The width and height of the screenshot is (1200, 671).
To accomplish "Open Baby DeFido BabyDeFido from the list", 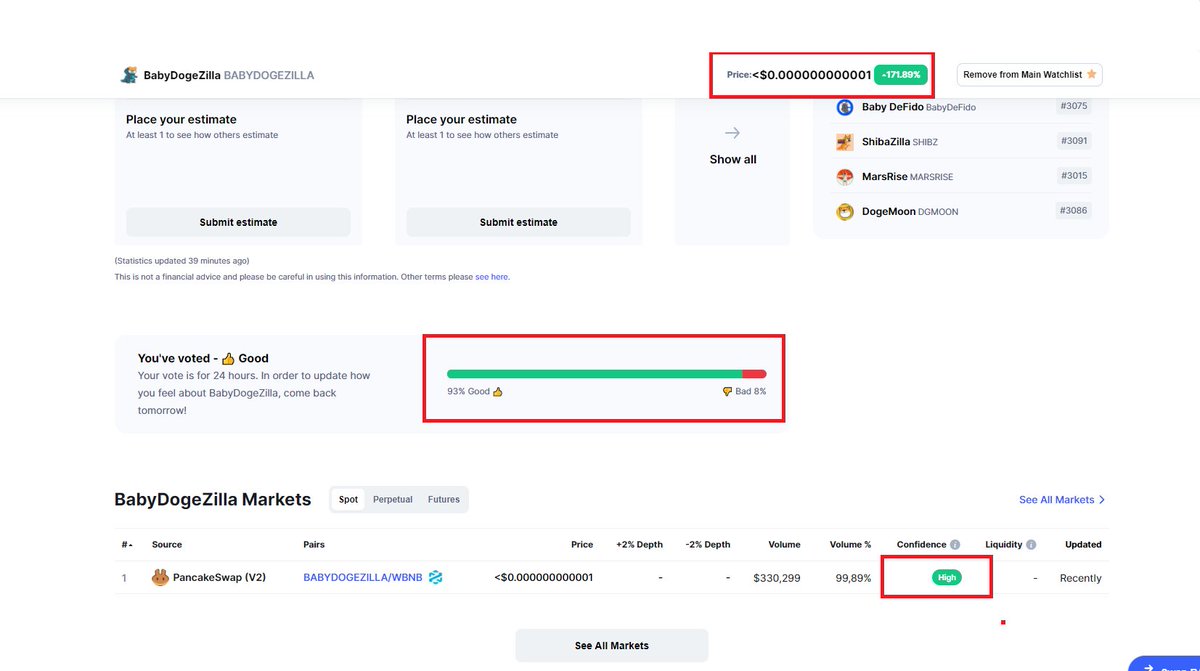I will (x=919, y=107).
